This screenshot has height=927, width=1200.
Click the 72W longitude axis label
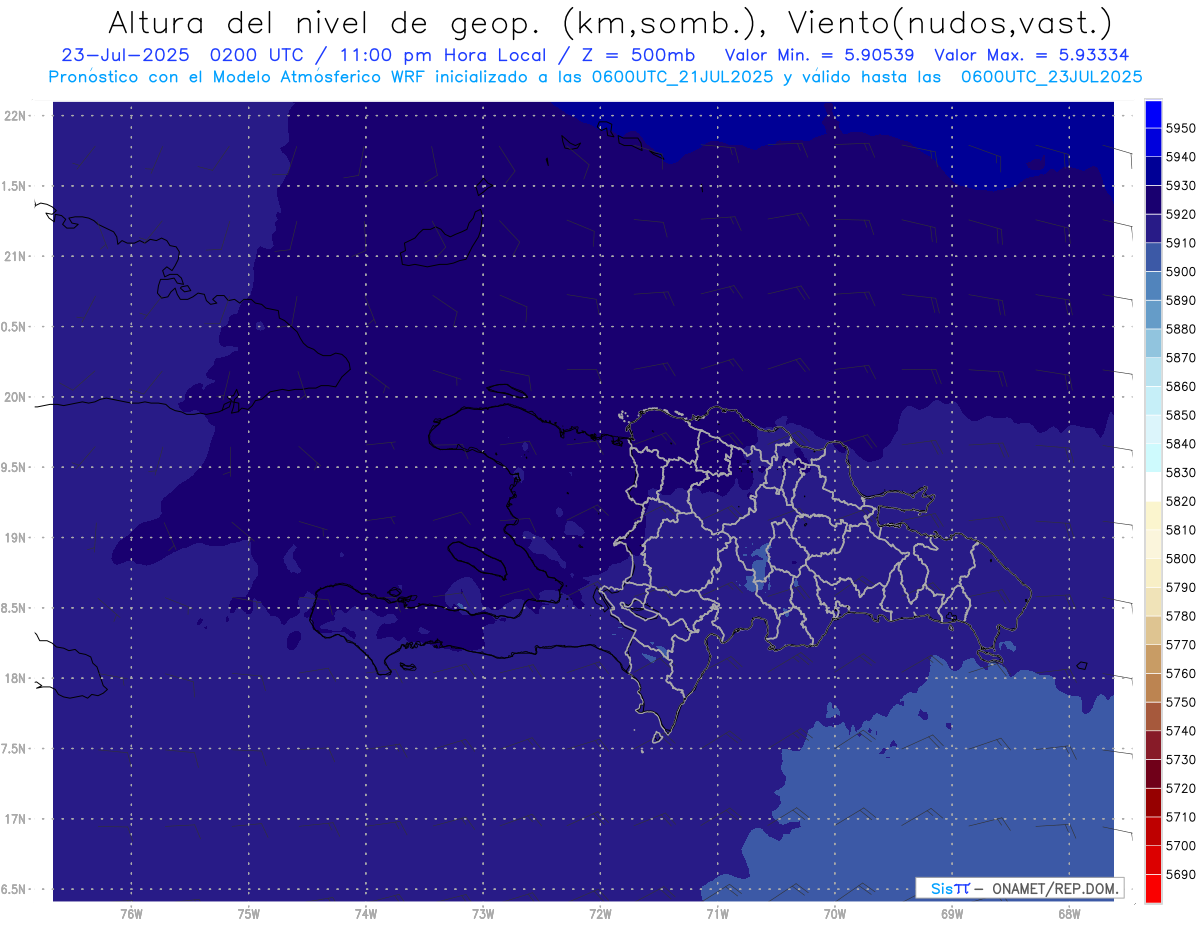[x=600, y=914]
